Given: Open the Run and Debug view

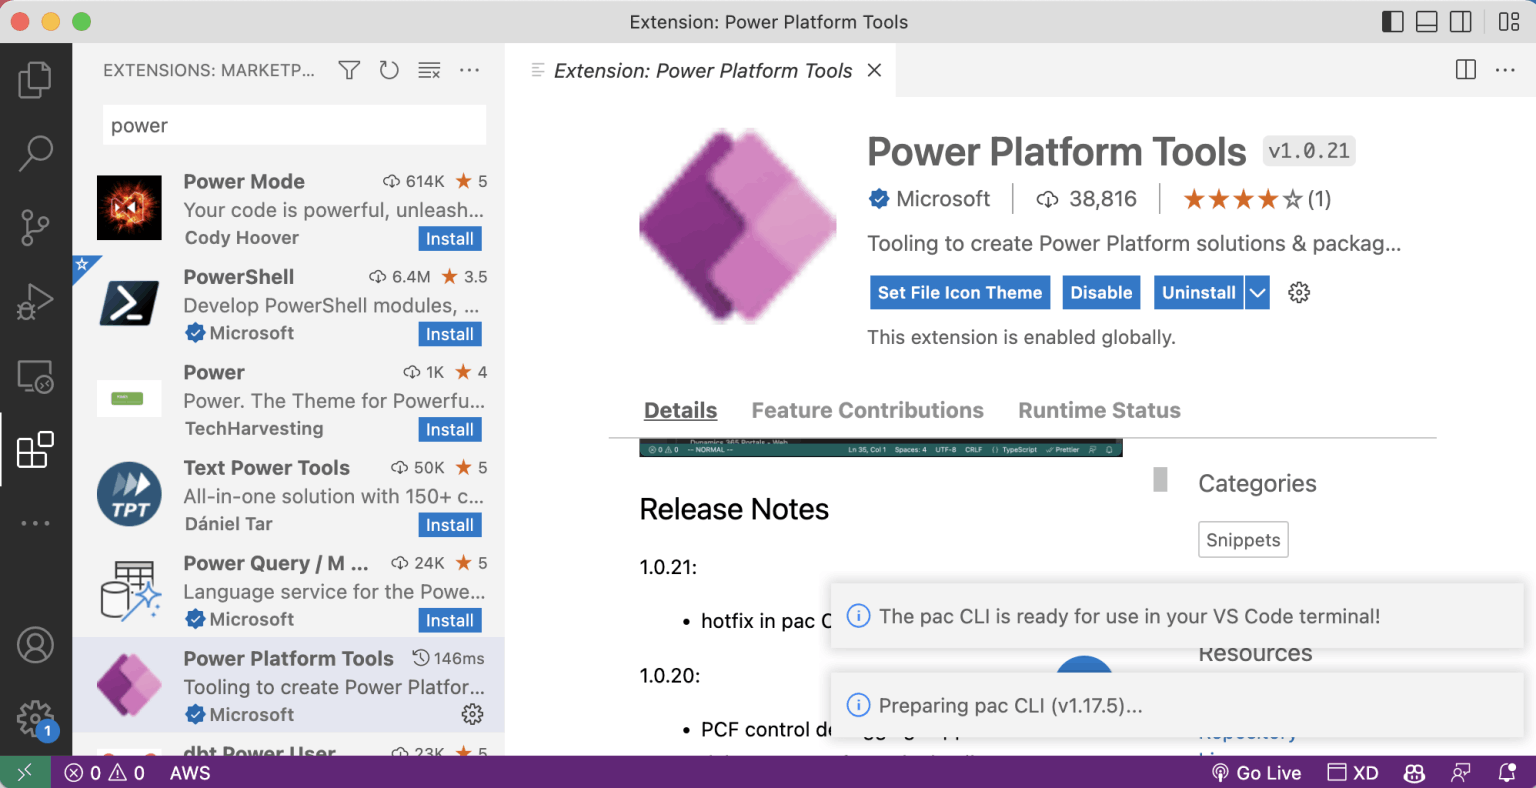Looking at the screenshot, I should (35, 301).
